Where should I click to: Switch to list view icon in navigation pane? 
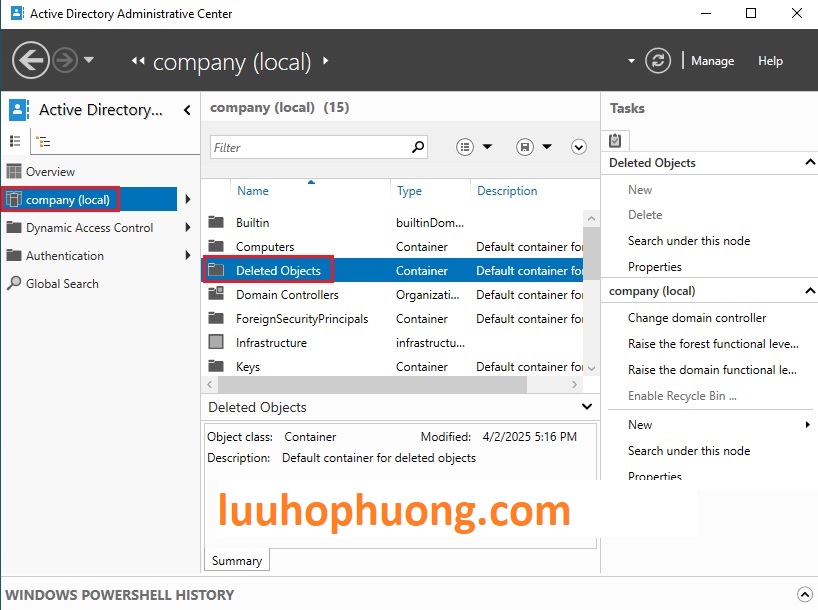pyautogui.click(x=15, y=142)
